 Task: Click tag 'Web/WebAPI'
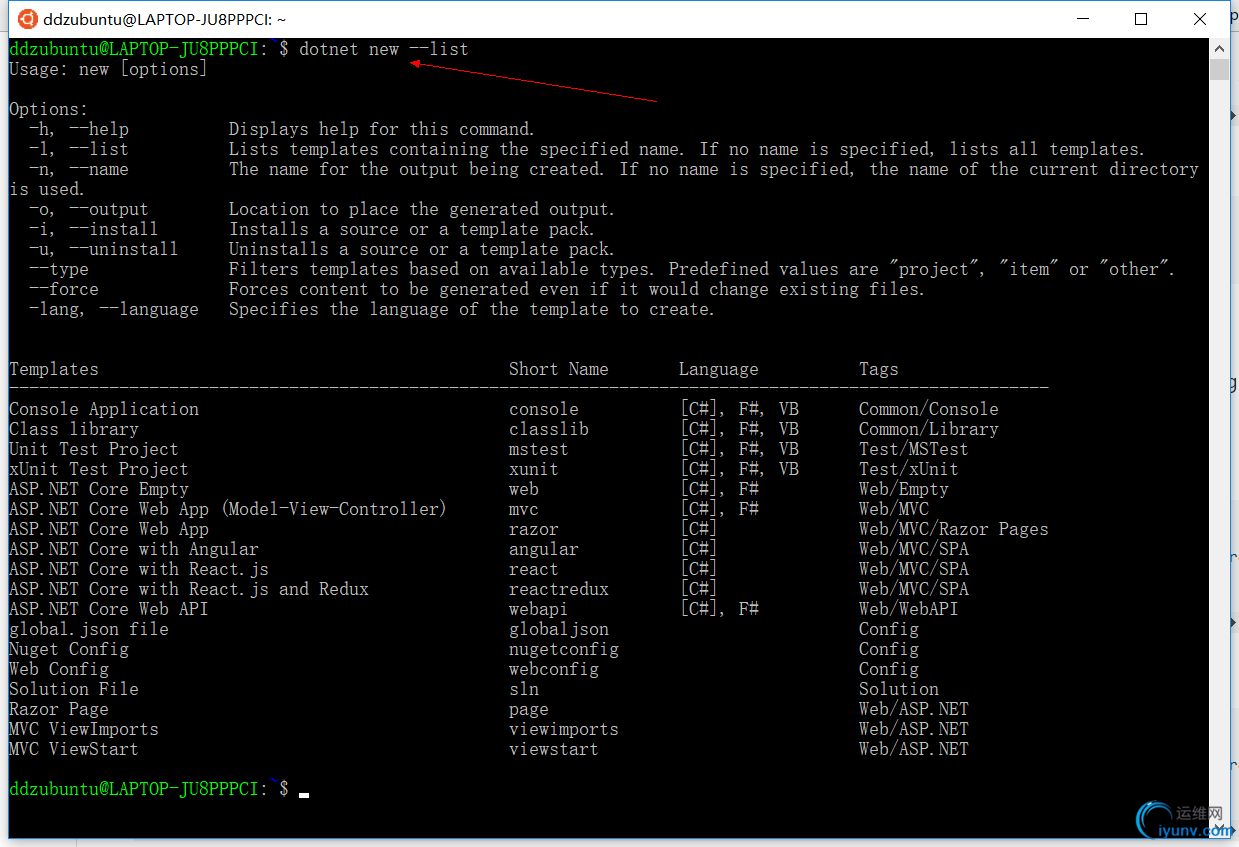[909, 609]
